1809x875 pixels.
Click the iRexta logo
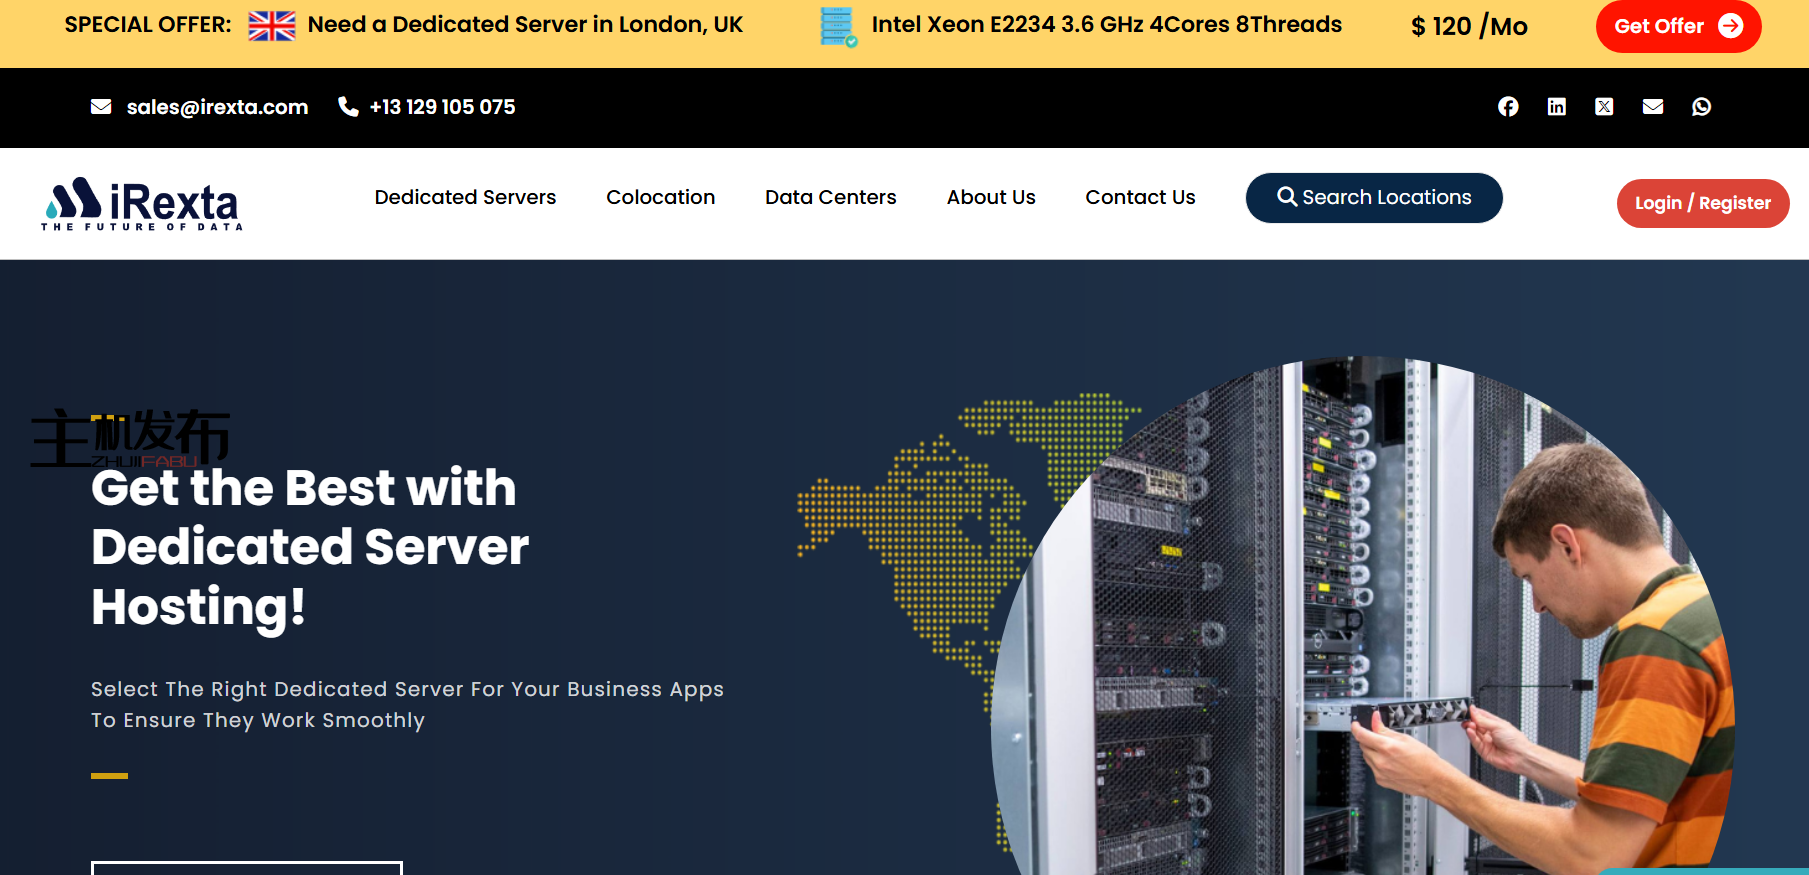(141, 204)
